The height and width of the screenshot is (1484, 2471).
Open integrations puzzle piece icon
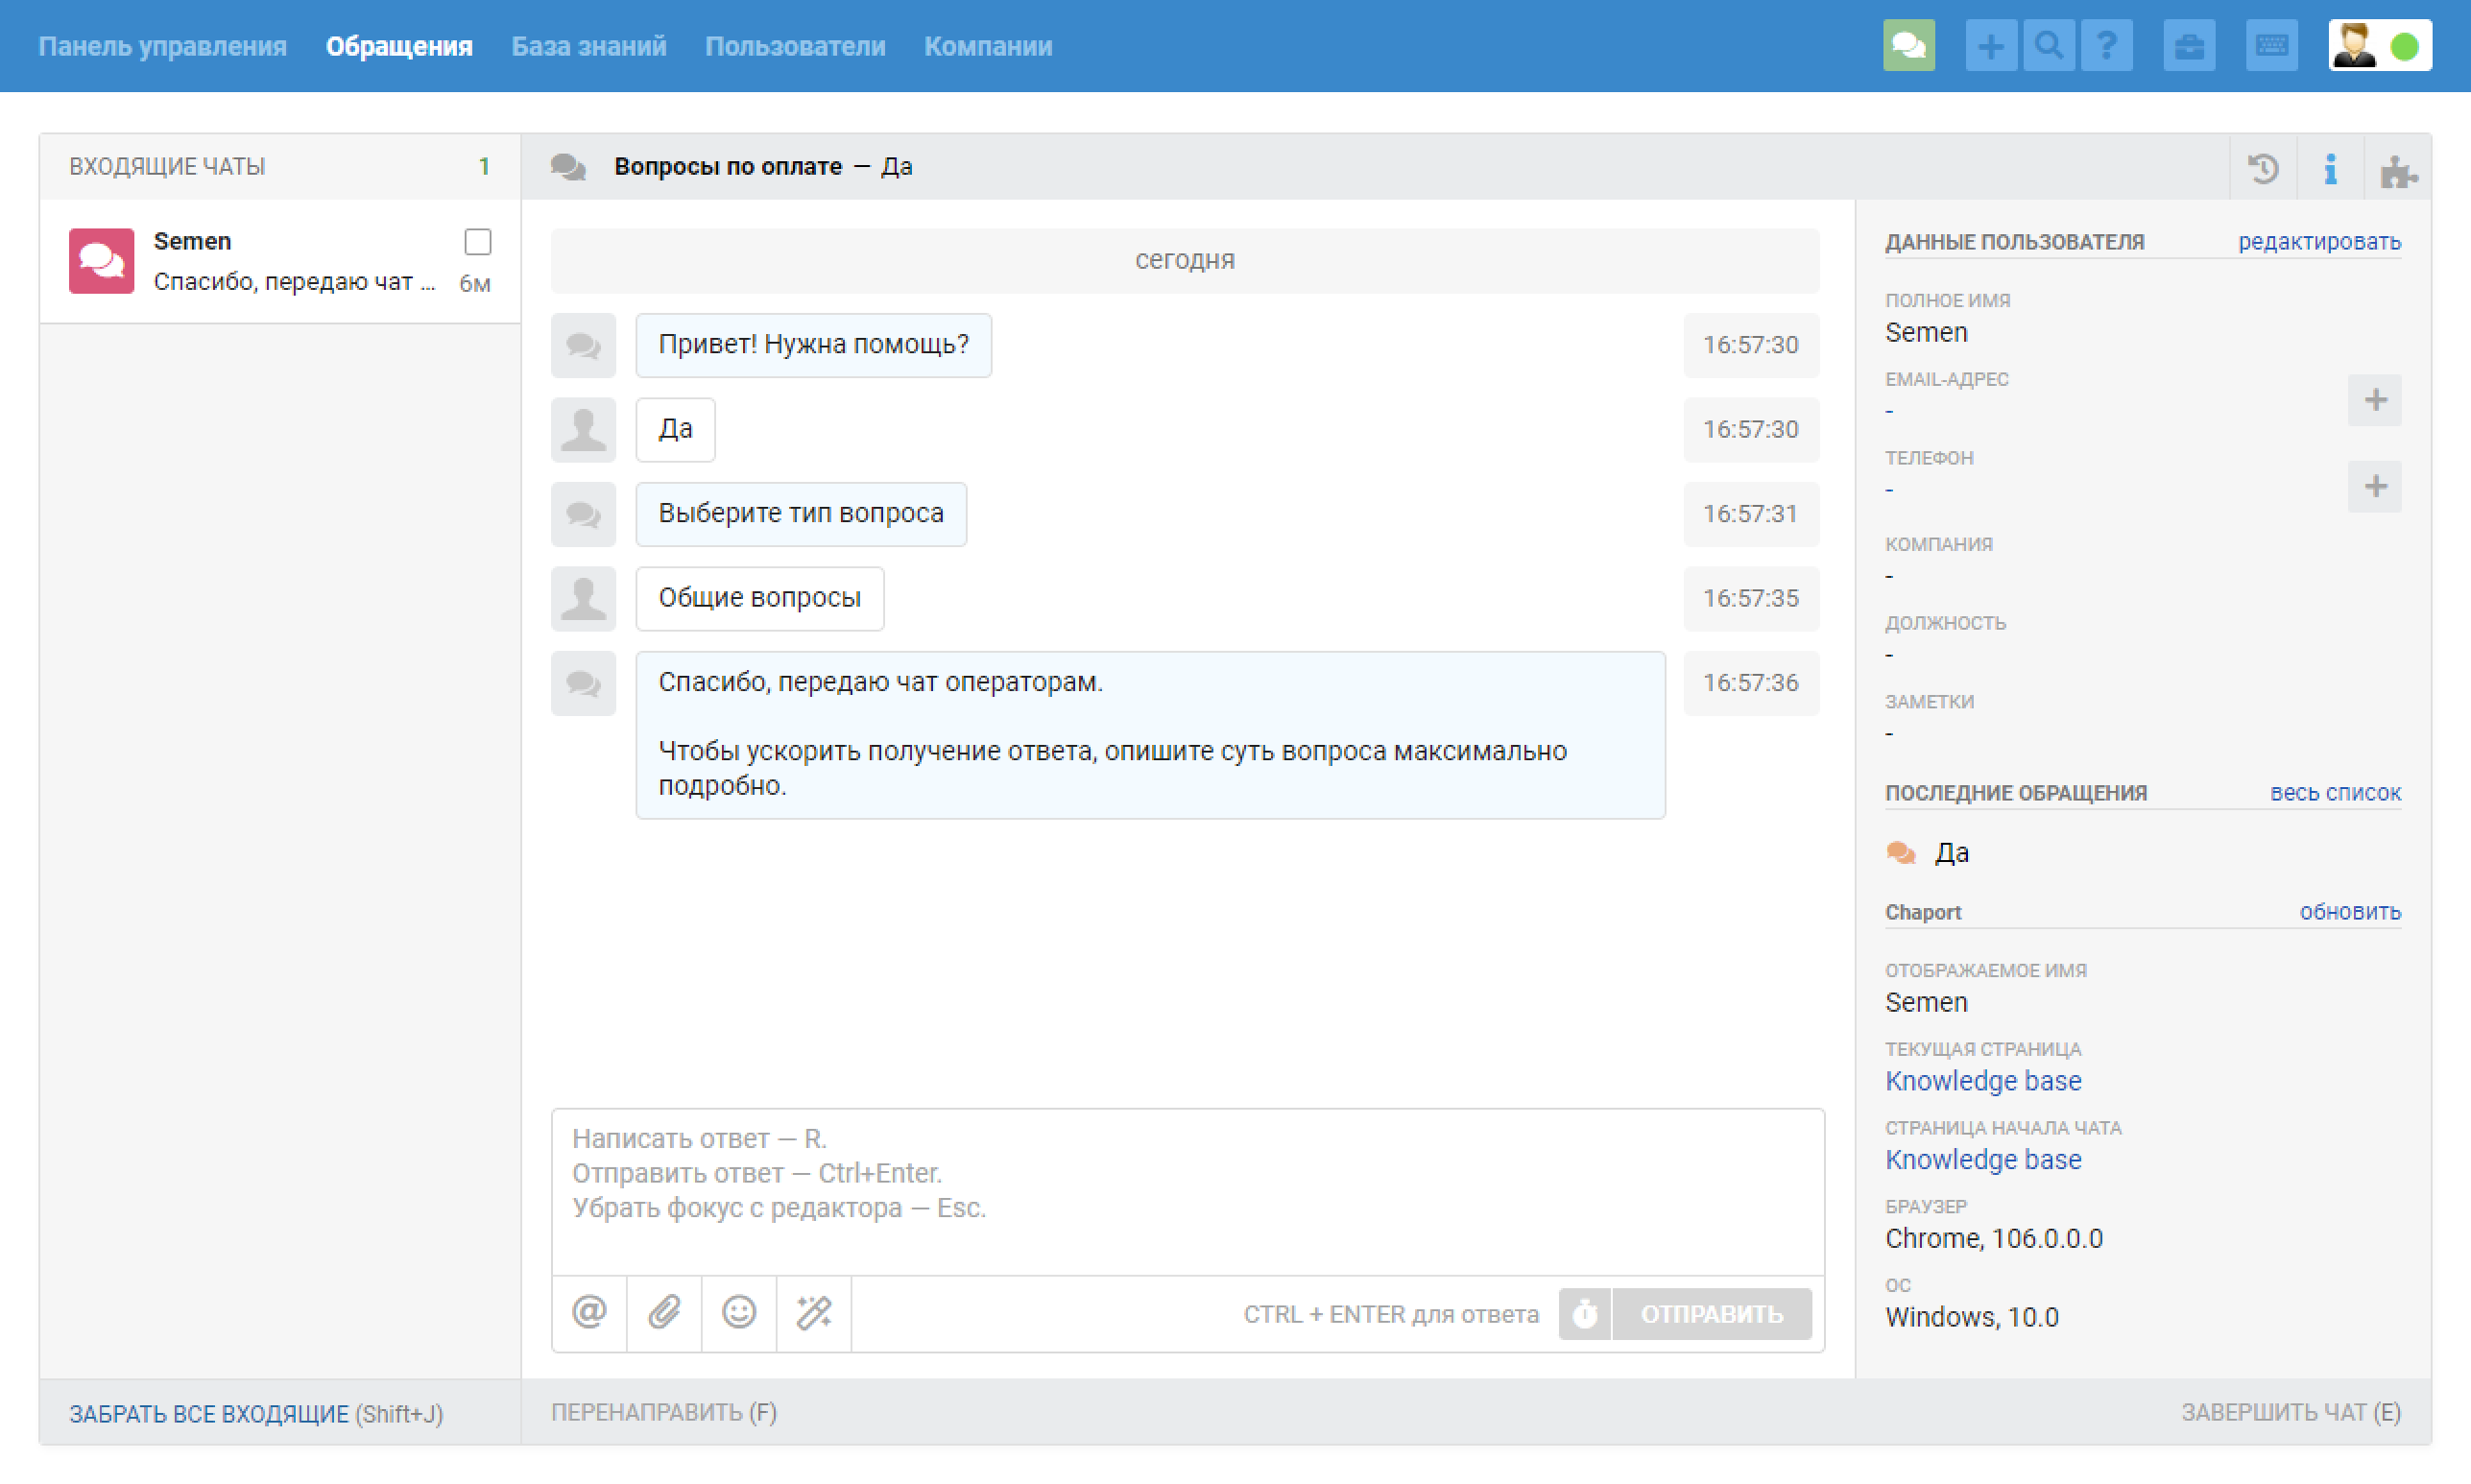pos(2398,170)
